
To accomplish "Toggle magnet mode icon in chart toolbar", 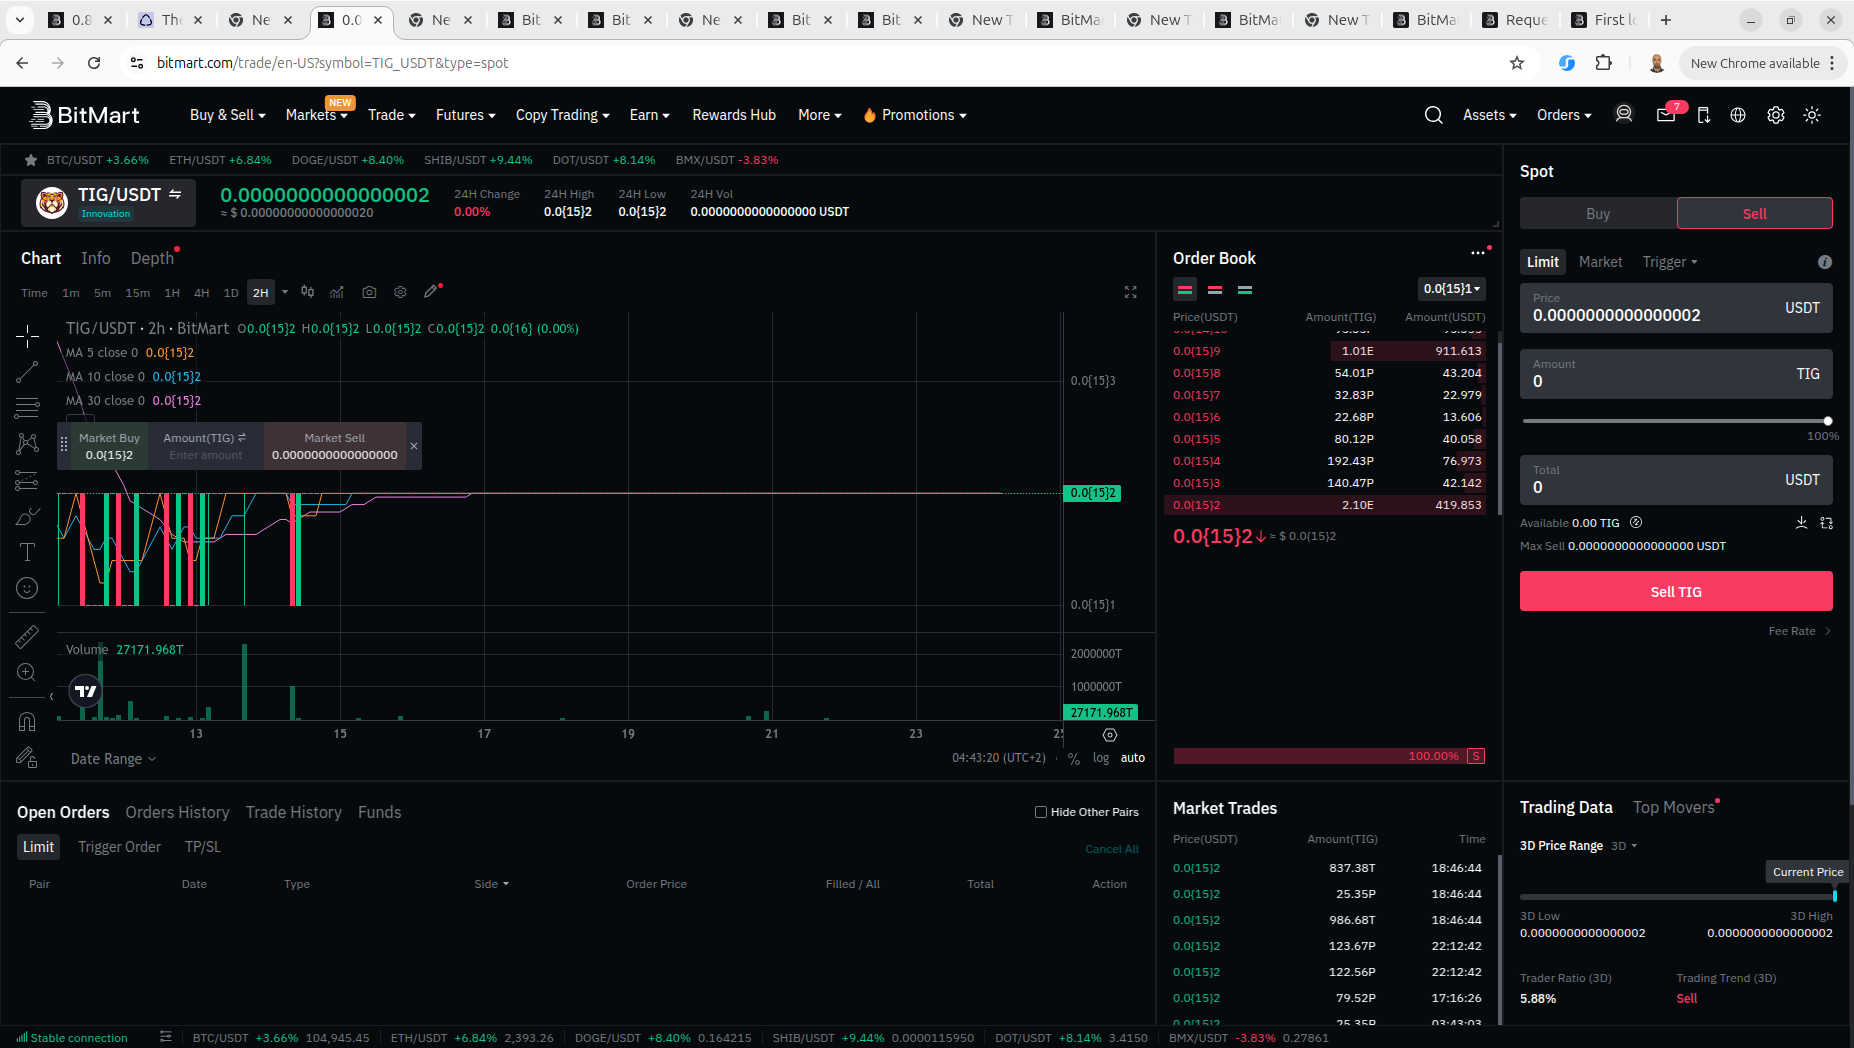I will click(27, 721).
